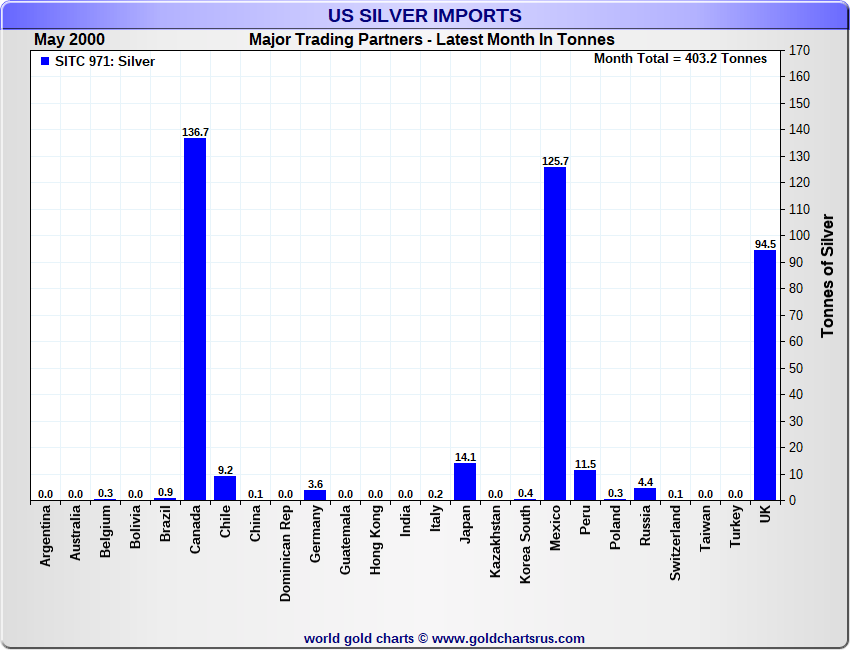Click the Chile bar labeled 9.2

point(225,488)
